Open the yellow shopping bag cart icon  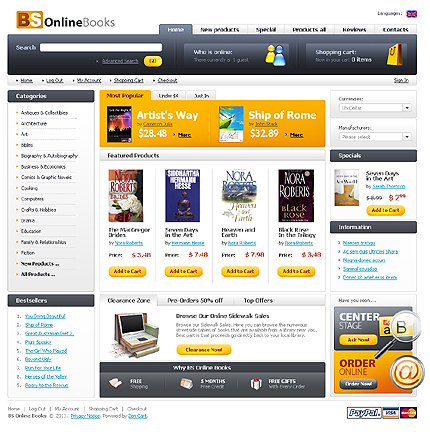395,54
